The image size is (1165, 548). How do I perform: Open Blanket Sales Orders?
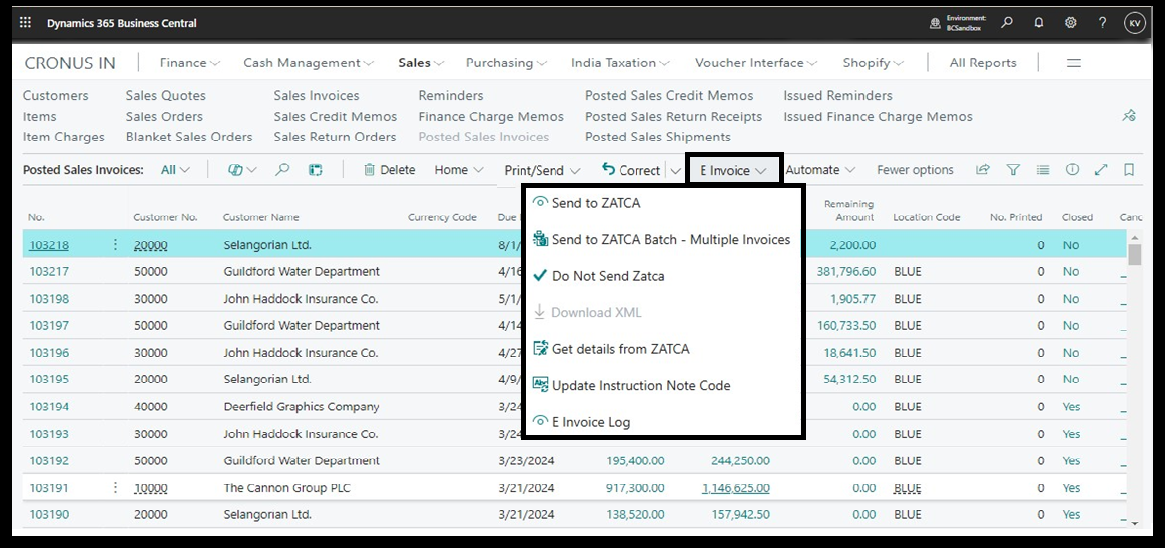[x=189, y=137]
